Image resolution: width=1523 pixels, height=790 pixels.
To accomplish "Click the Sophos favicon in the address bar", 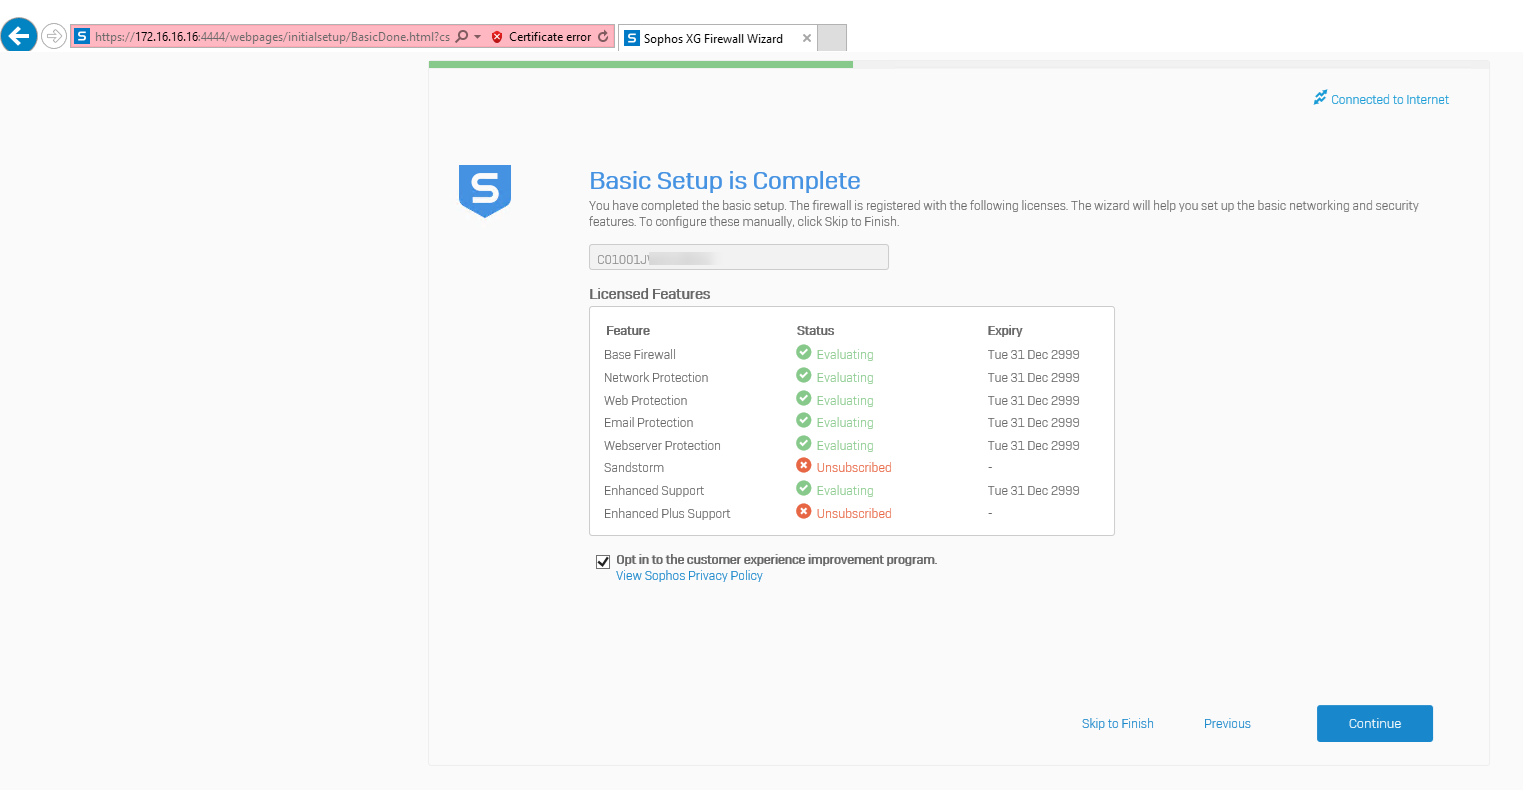I will [x=82, y=37].
